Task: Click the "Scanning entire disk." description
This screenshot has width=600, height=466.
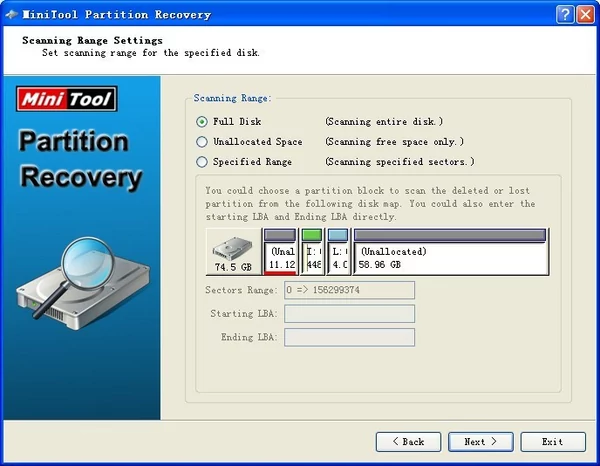Action: tap(384, 122)
